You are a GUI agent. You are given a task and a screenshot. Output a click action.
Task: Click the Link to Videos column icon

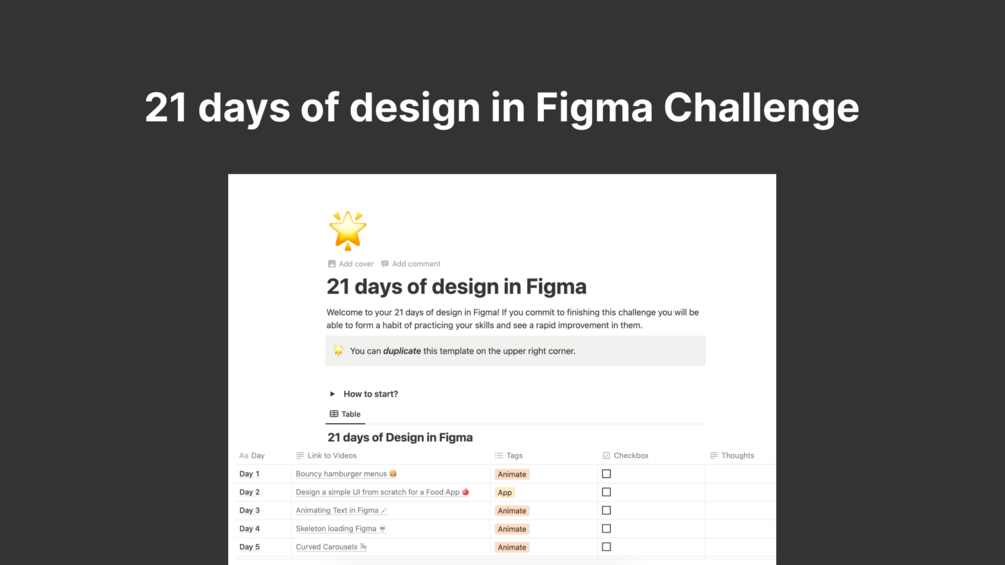pos(300,456)
